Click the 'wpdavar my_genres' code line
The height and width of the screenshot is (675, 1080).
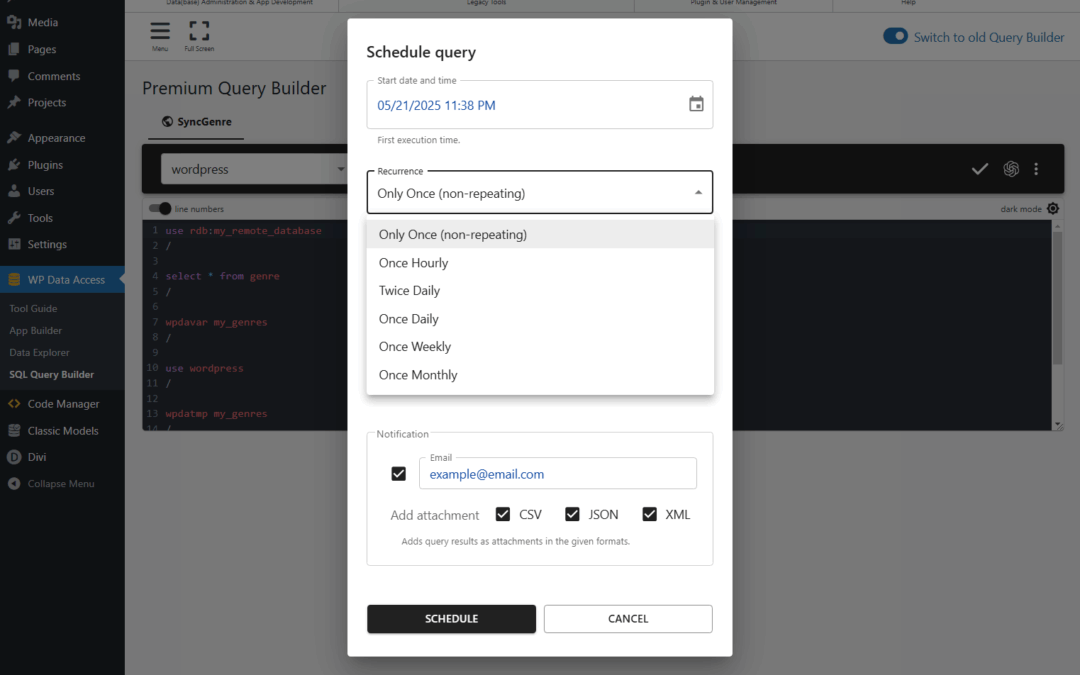tap(216, 322)
